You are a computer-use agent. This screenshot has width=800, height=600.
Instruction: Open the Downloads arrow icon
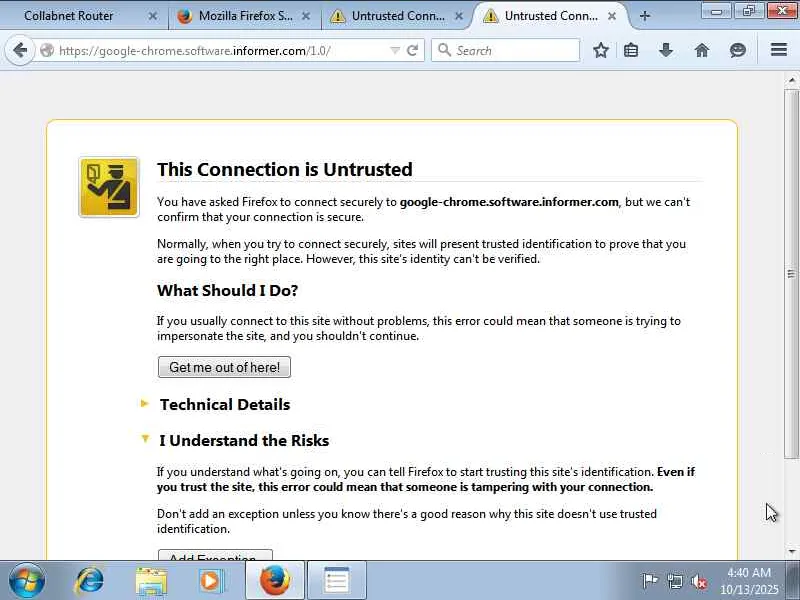[666, 50]
